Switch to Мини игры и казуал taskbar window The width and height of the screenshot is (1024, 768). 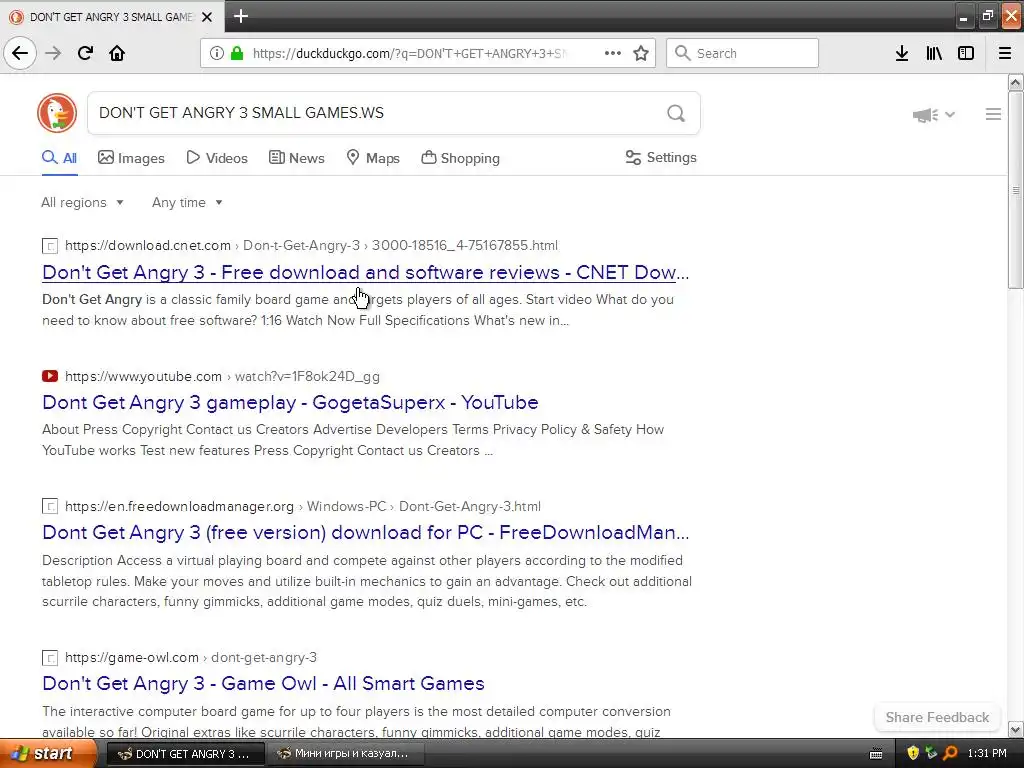[x=345, y=754]
